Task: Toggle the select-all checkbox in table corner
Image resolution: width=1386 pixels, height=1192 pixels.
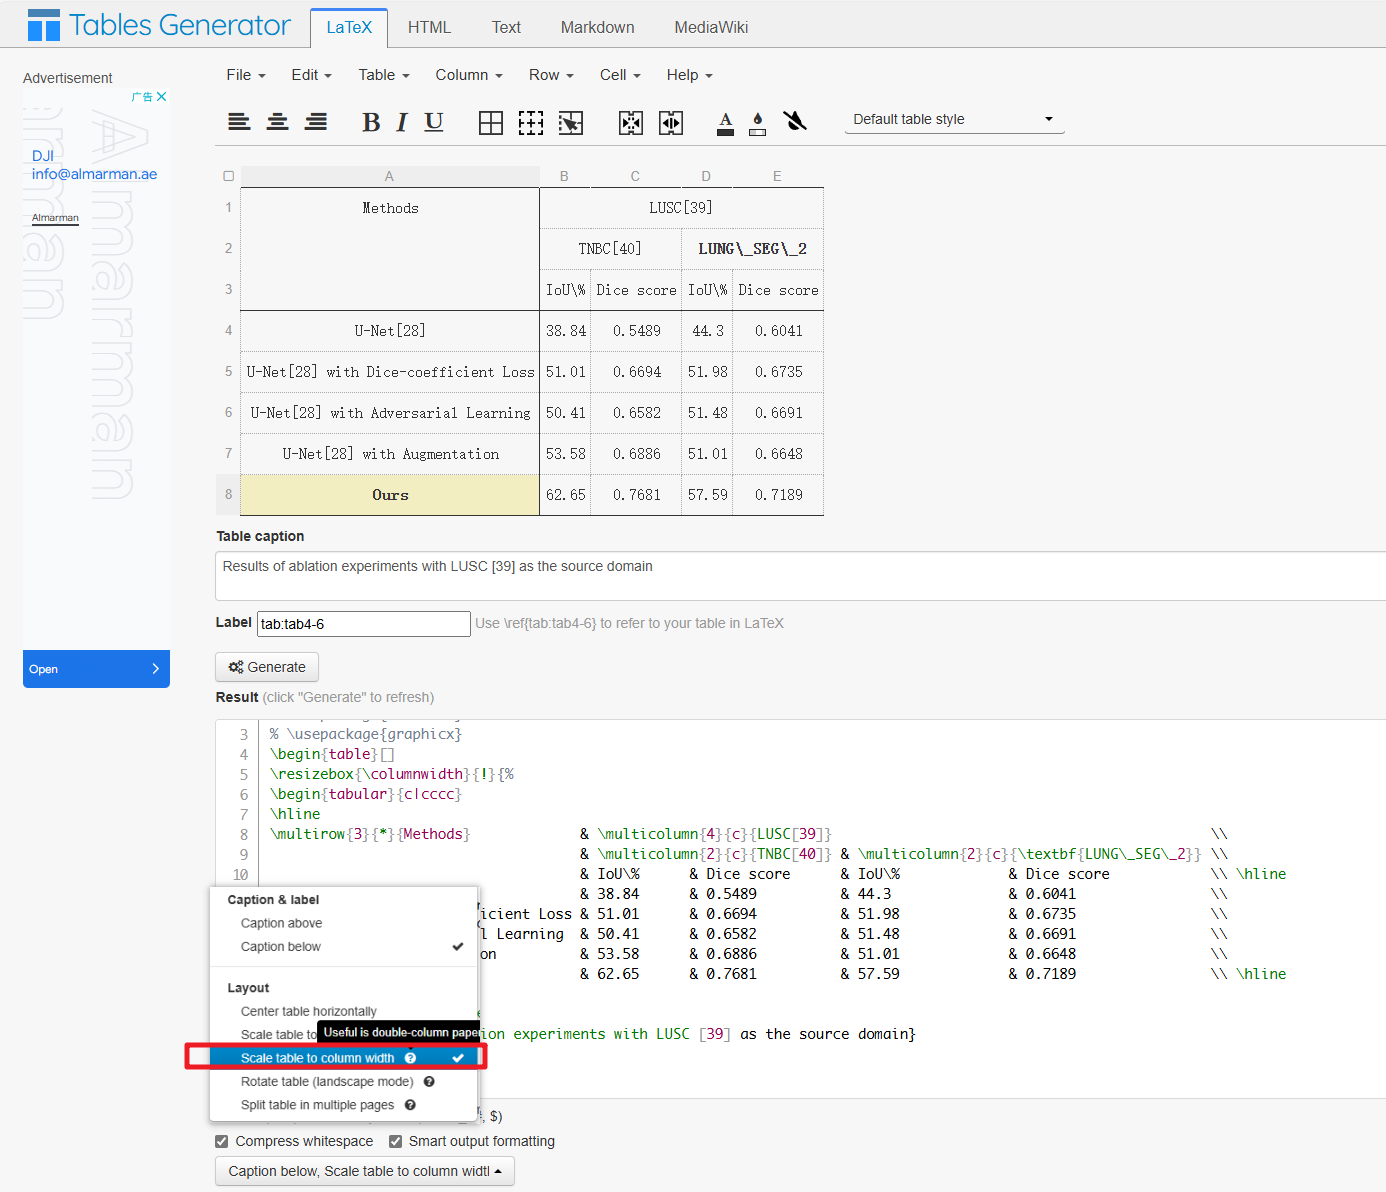Action: [229, 176]
